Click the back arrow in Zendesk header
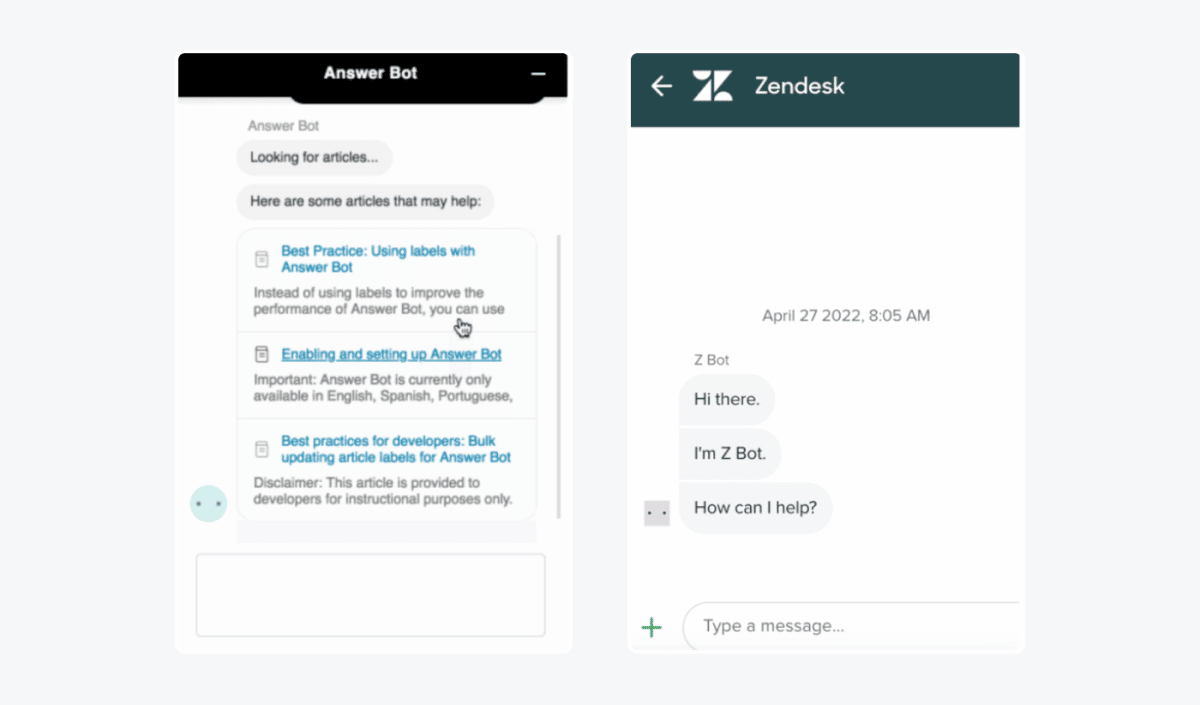 coord(661,86)
